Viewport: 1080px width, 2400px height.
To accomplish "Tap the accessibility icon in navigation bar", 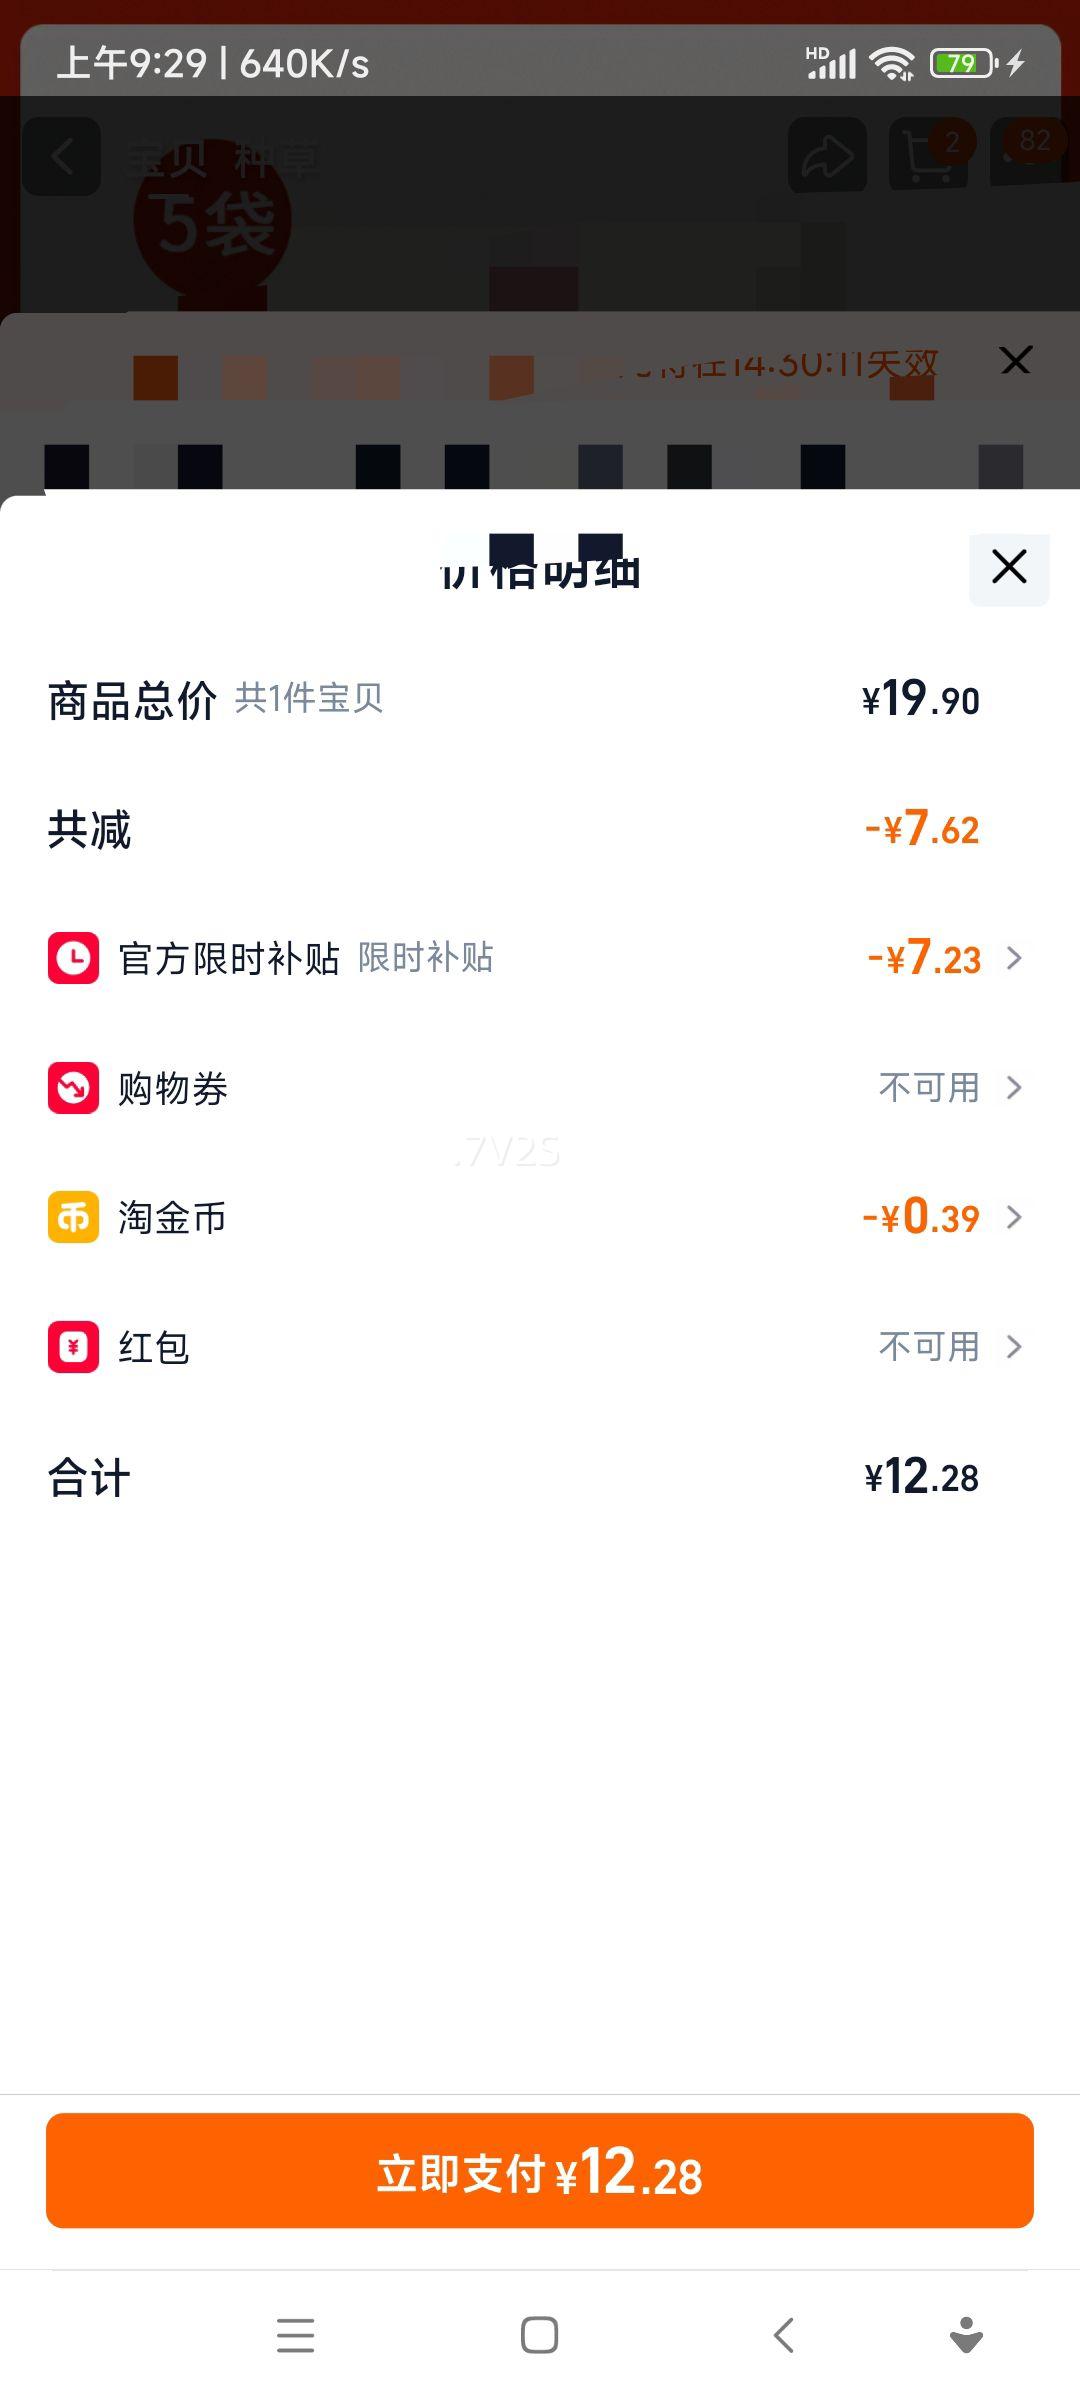I will 966,2336.
